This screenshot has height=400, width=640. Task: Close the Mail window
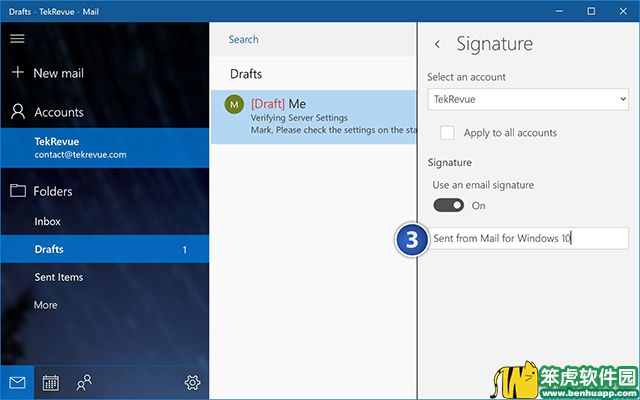[x=623, y=11]
